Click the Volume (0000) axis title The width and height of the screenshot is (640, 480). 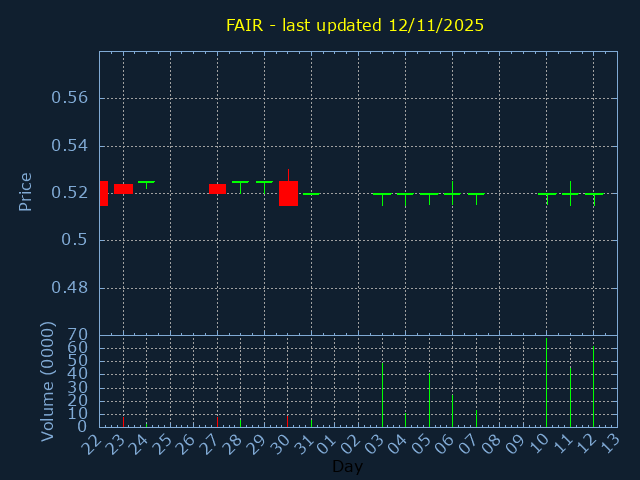(x=47, y=382)
